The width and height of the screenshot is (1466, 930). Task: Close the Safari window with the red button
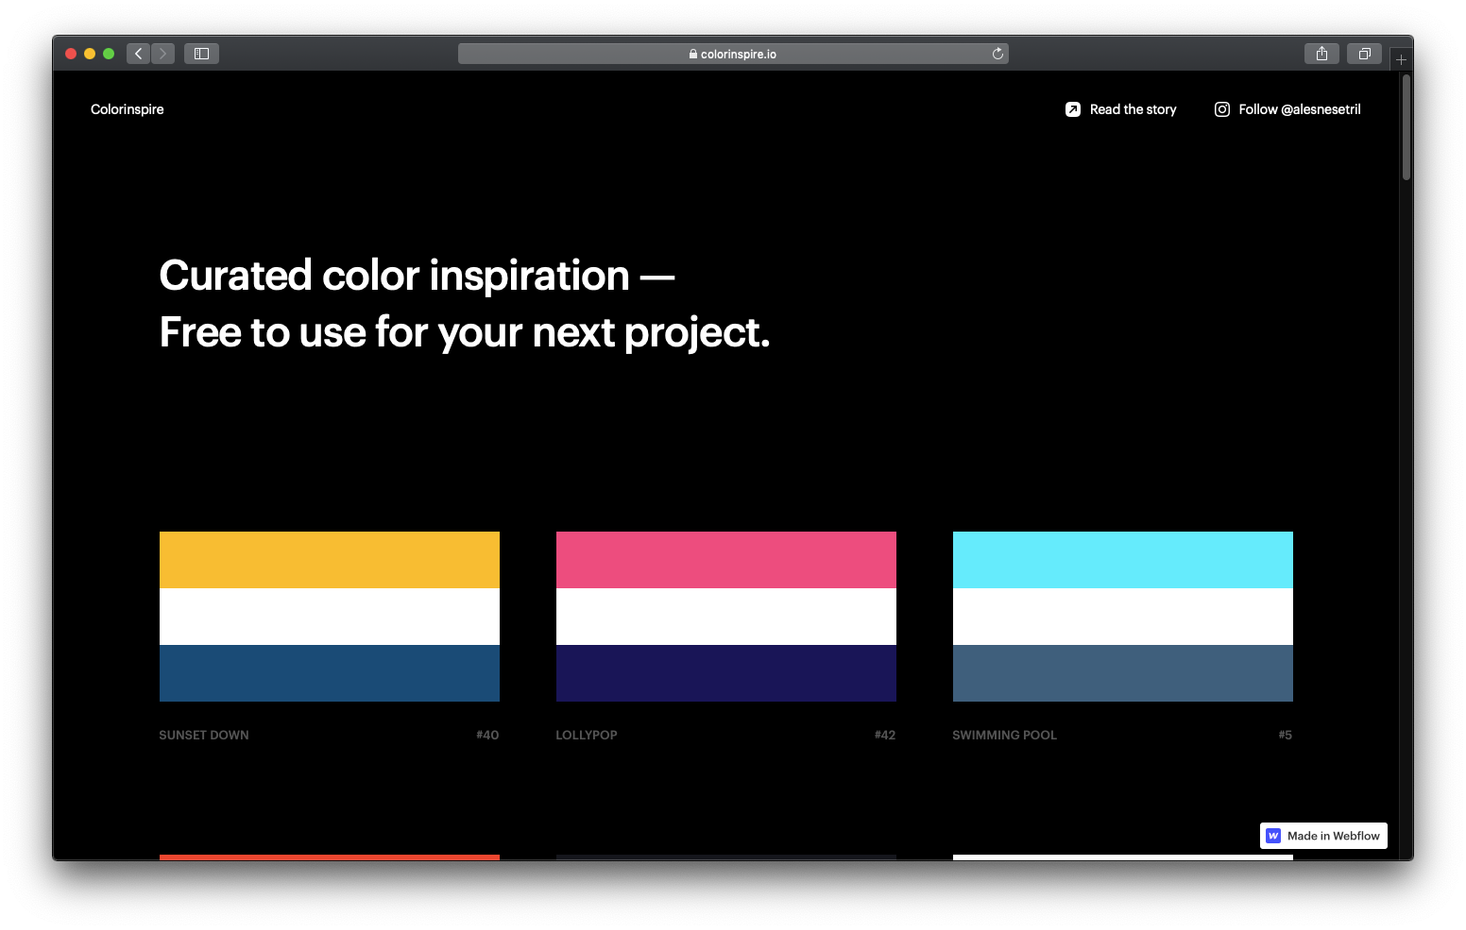click(x=71, y=54)
